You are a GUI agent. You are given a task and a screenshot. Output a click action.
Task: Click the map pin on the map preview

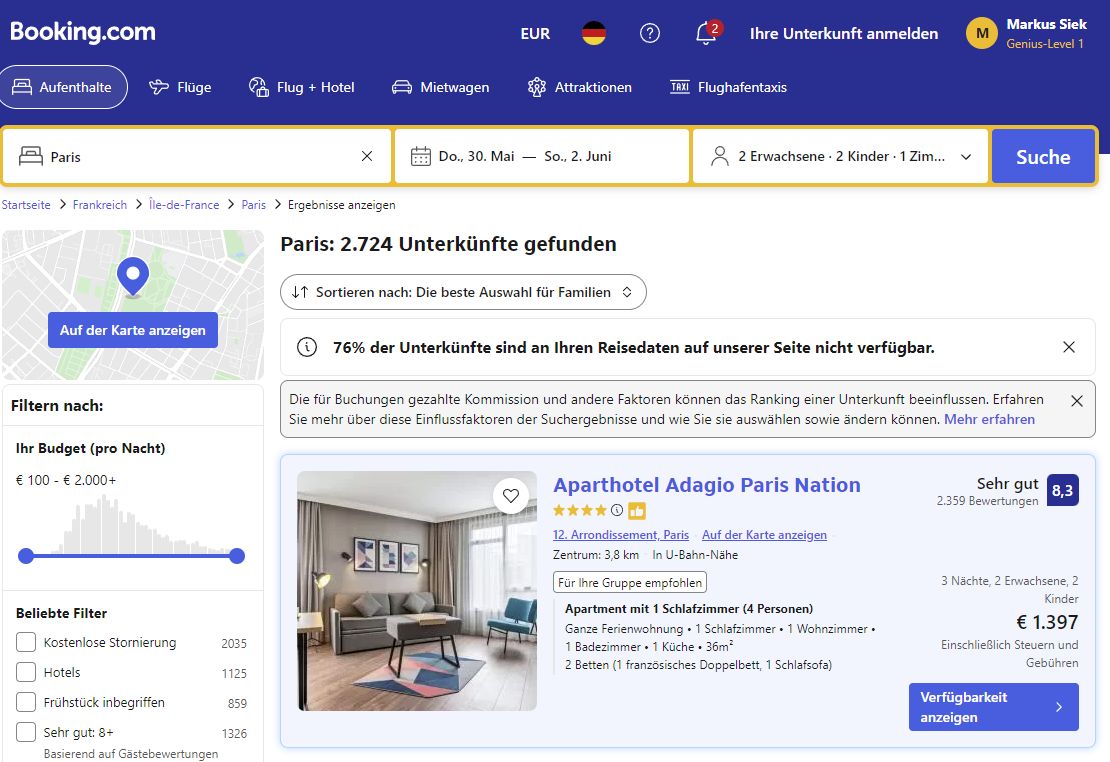[132, 276]
